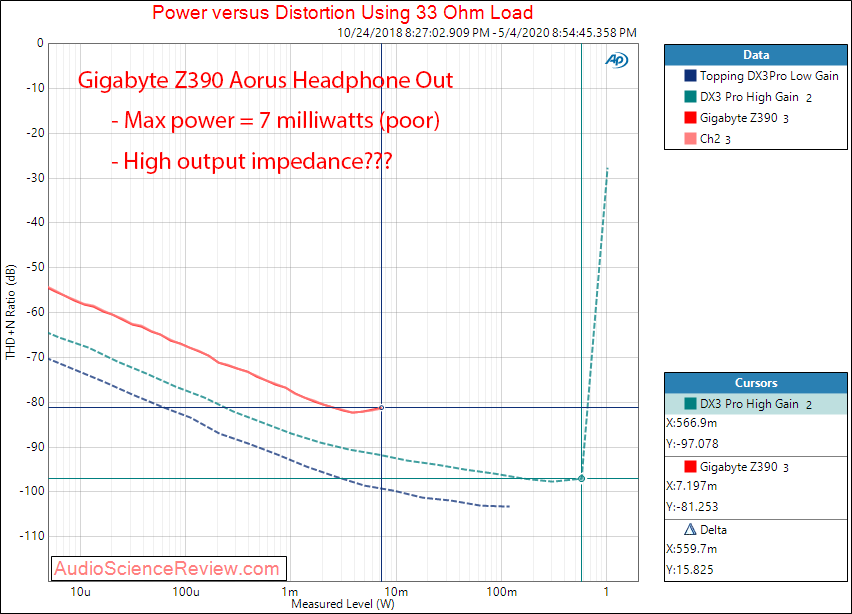Click the graph title Power versus Distortion
This screenshot has width=852, height=614.
[342, 12]
